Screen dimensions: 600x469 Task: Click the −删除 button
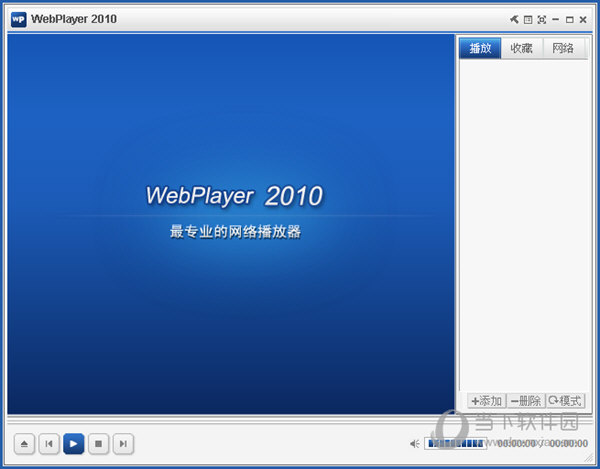526,401
